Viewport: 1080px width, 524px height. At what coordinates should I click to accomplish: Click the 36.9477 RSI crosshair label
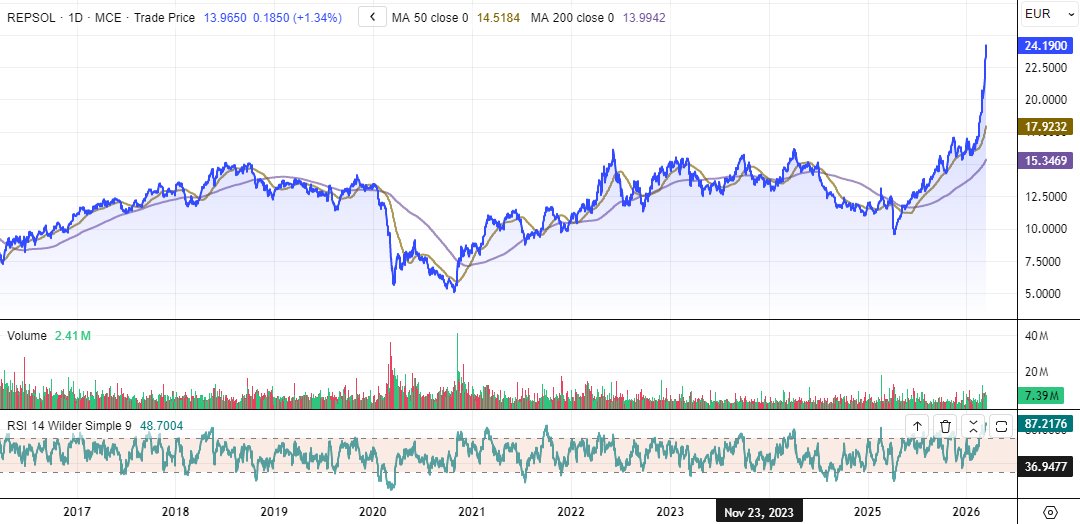(x=1046, y=468)
